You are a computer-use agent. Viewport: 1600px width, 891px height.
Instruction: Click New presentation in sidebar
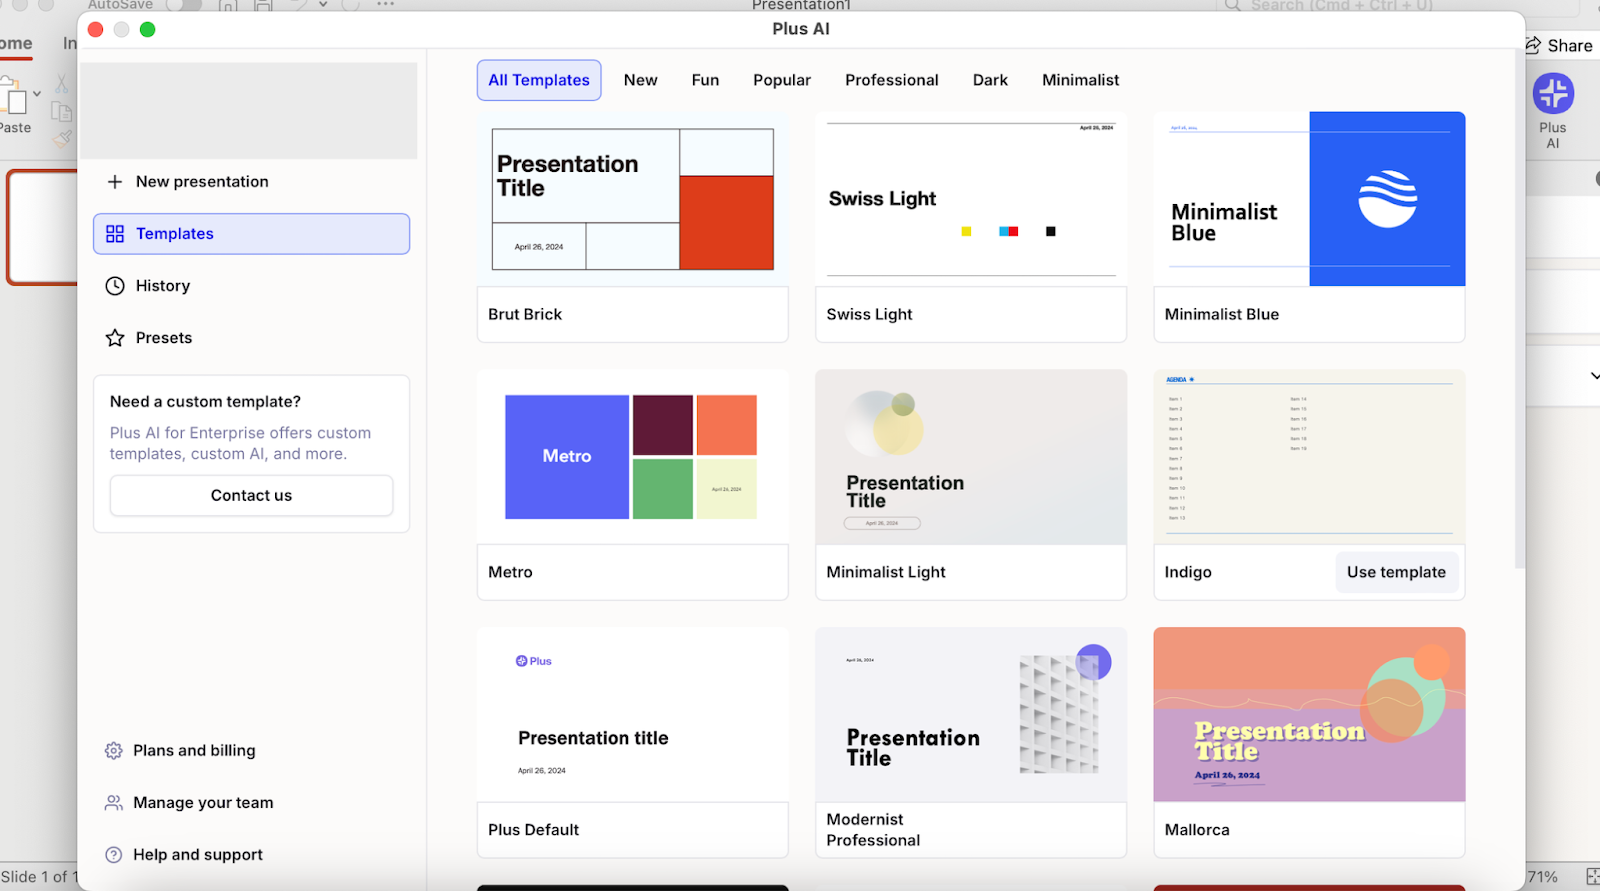click(252, 182)
